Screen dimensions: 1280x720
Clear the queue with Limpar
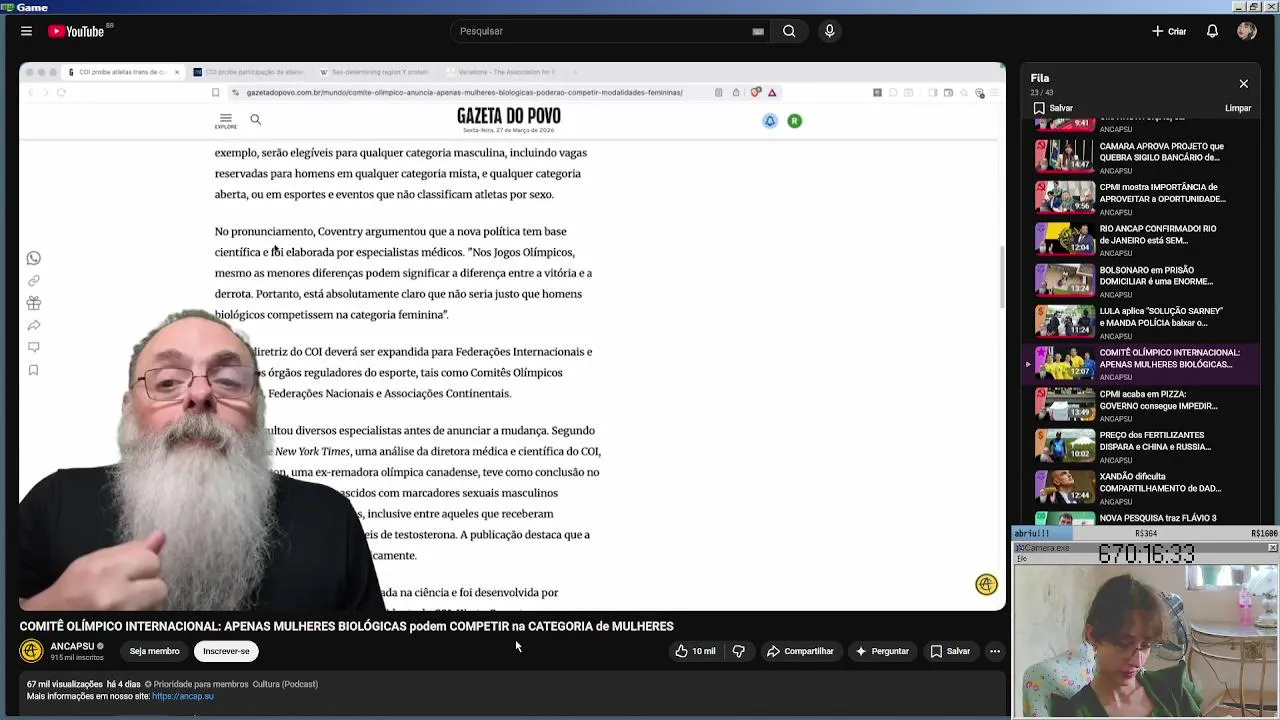click(x=1238, y=108)
